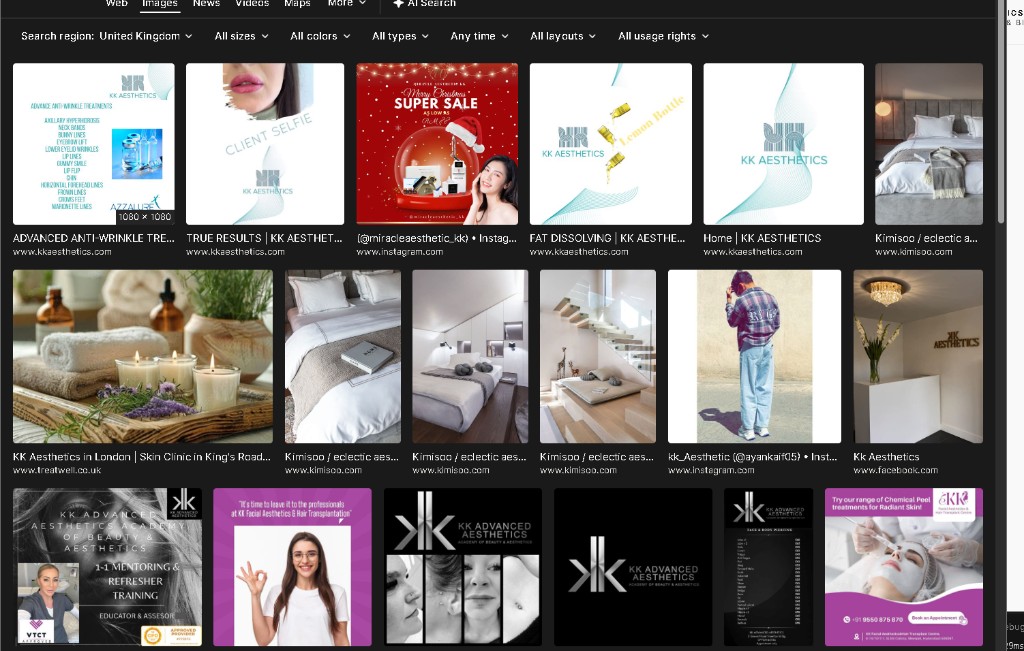Click the Home | KK AESTHETICS title
This screenshot has width=1024, height=651.
pos(762,238)
